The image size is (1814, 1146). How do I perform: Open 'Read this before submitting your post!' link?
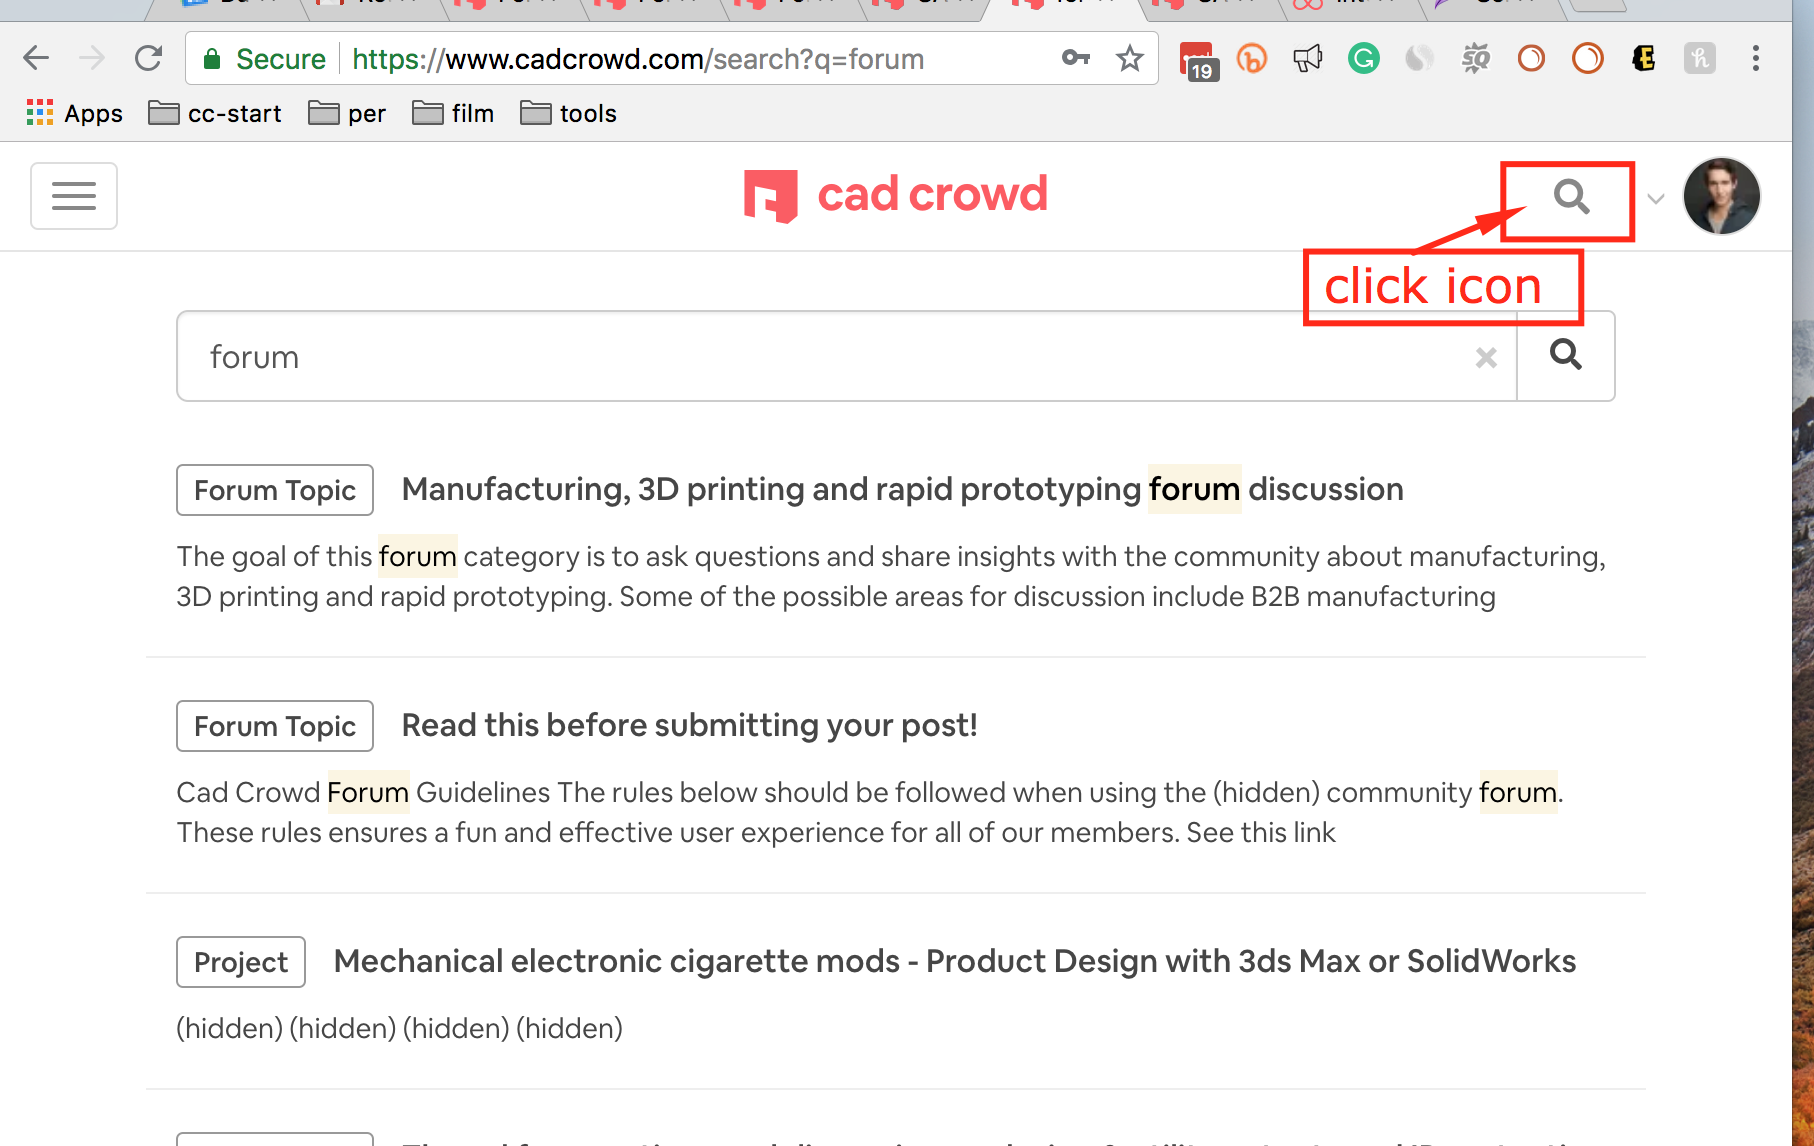pos(689,726)
